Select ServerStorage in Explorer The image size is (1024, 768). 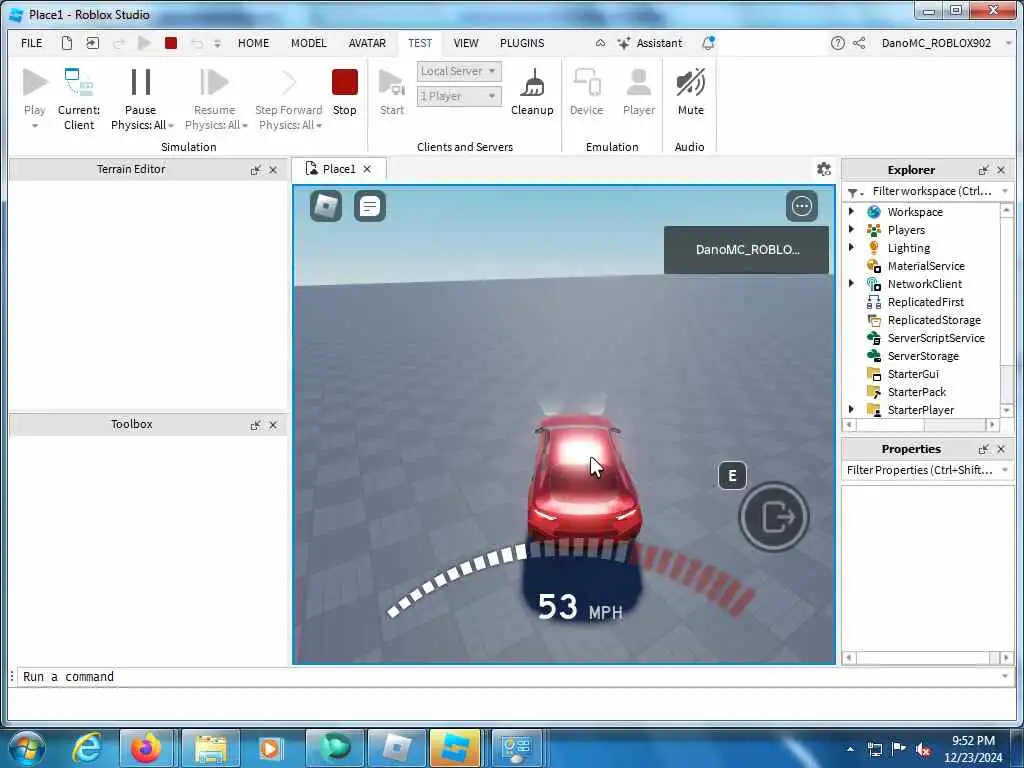click(923, 356)
